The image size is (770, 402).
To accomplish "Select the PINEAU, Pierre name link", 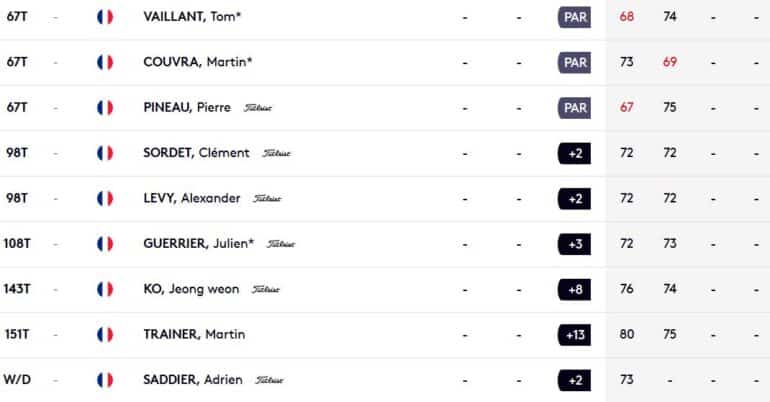I will [x=187, y=107].
